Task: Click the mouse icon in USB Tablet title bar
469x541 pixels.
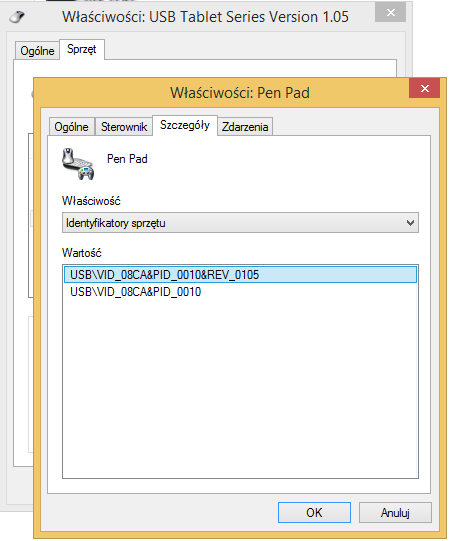Action: pos(17,17)
